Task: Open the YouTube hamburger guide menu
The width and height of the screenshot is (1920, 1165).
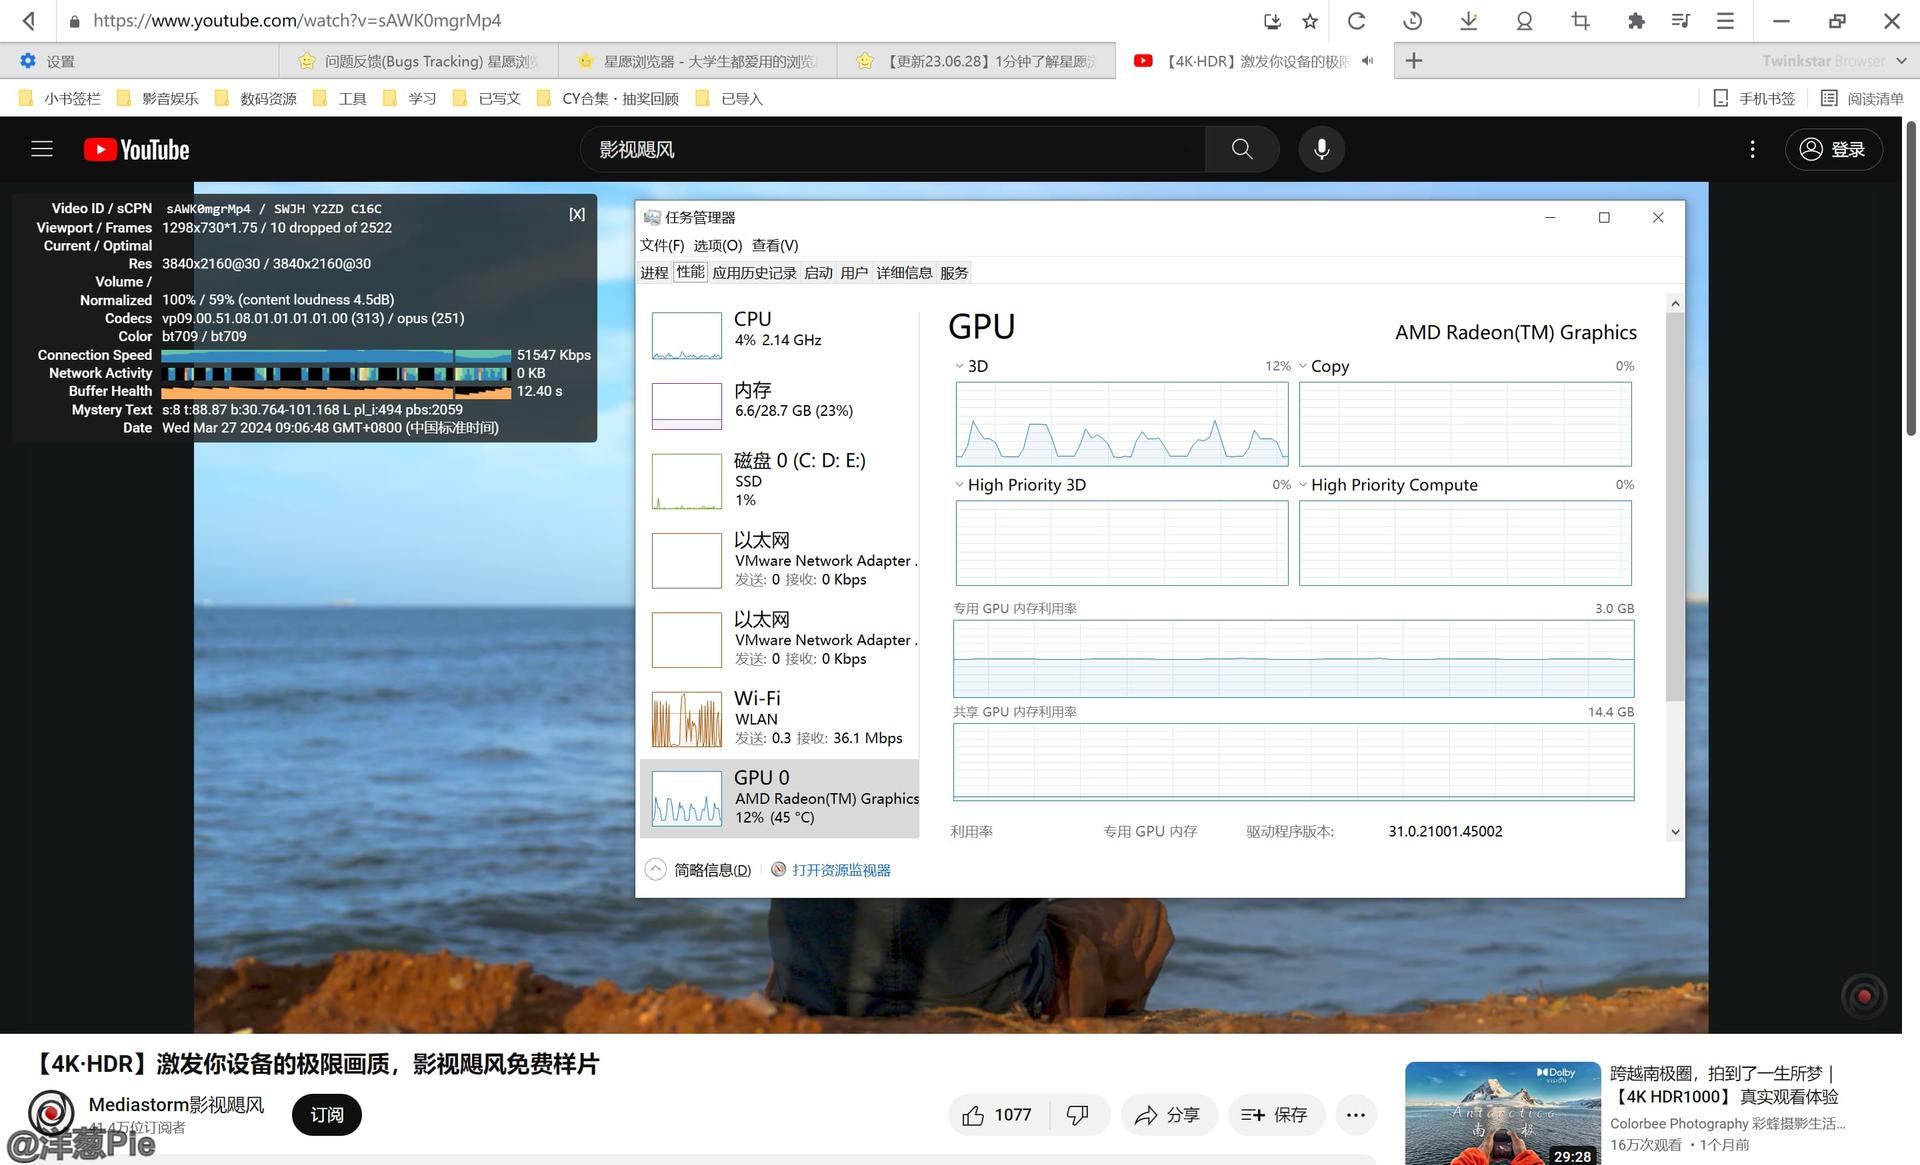Action: (x=42, y=149)
